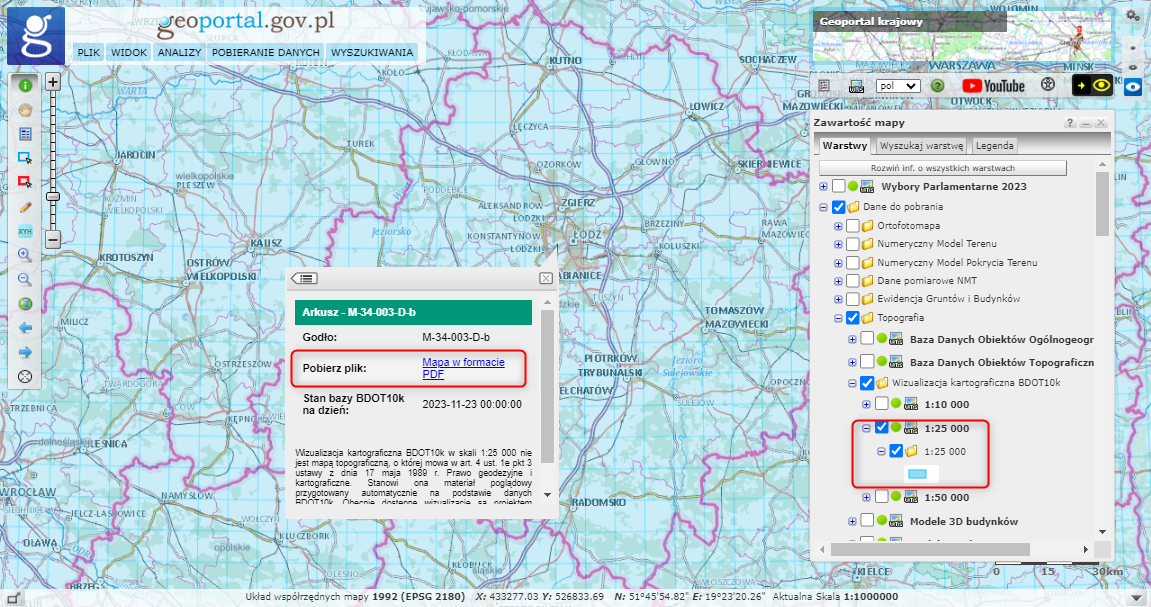This screenshot has height=607, width=1151.
Task: Open the YouTube channel link
Action: pyautogui.click(x=993, y=85)
